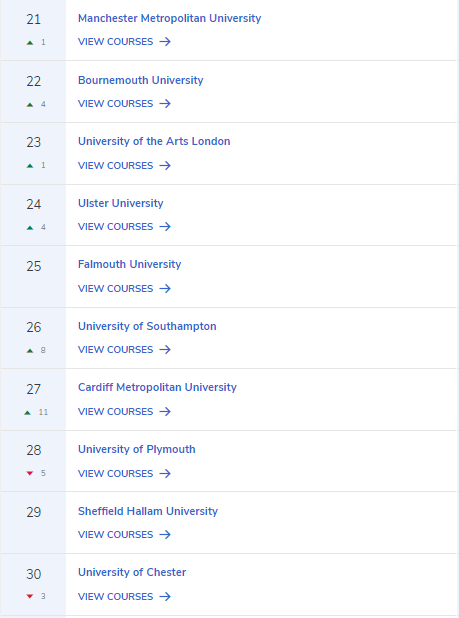Open Sheffield Hallam University page
Viewport: 459px width, 618px height.
pos(148,511)
